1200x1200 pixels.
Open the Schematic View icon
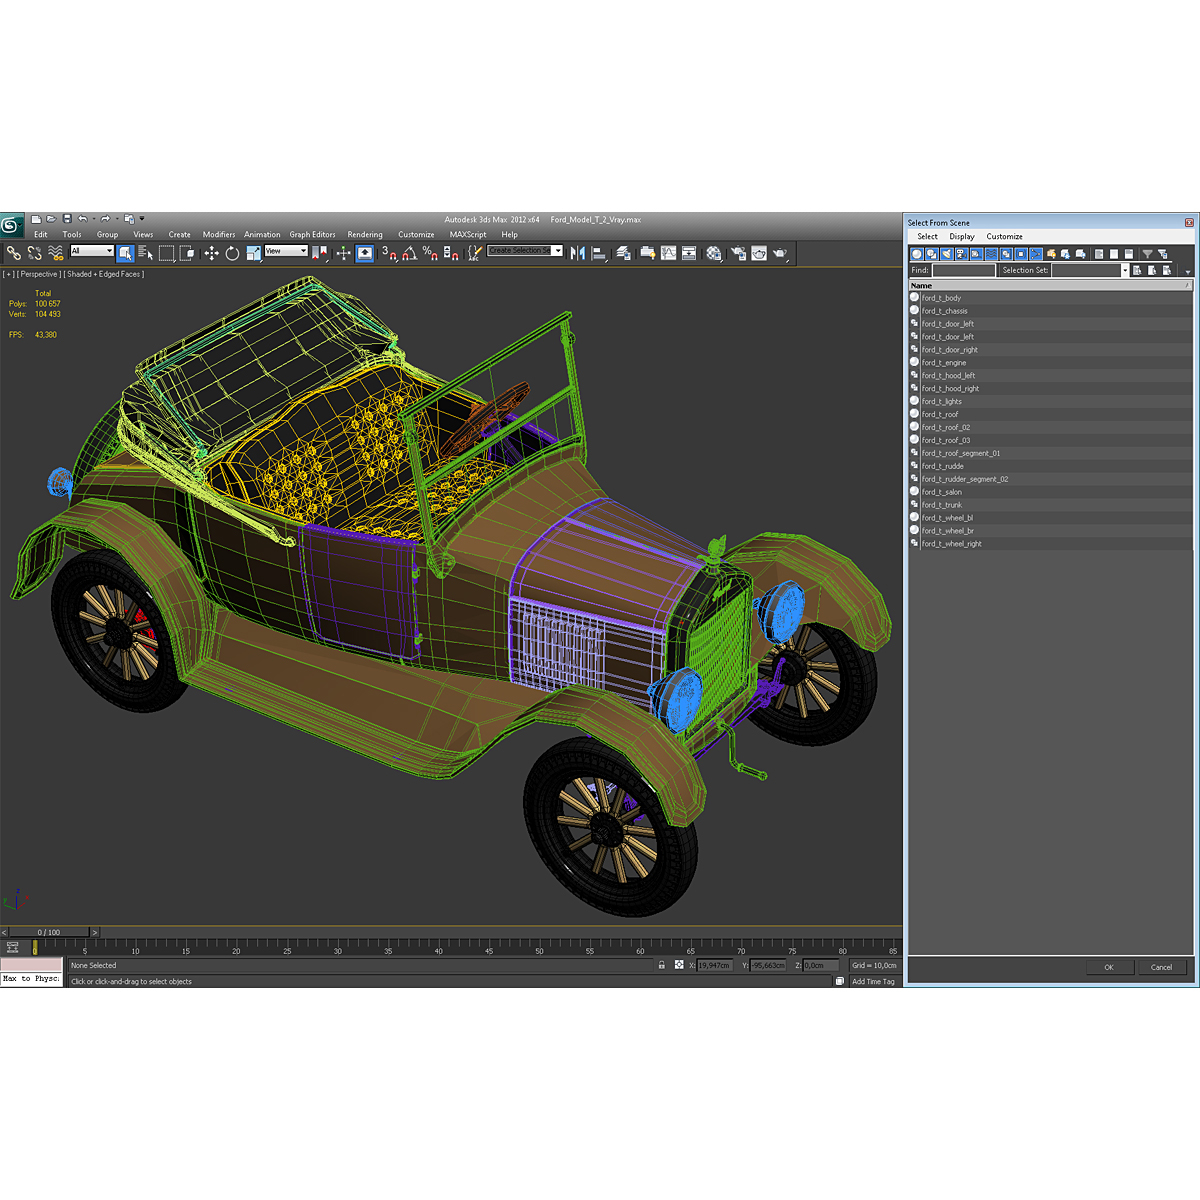[688, 253]
